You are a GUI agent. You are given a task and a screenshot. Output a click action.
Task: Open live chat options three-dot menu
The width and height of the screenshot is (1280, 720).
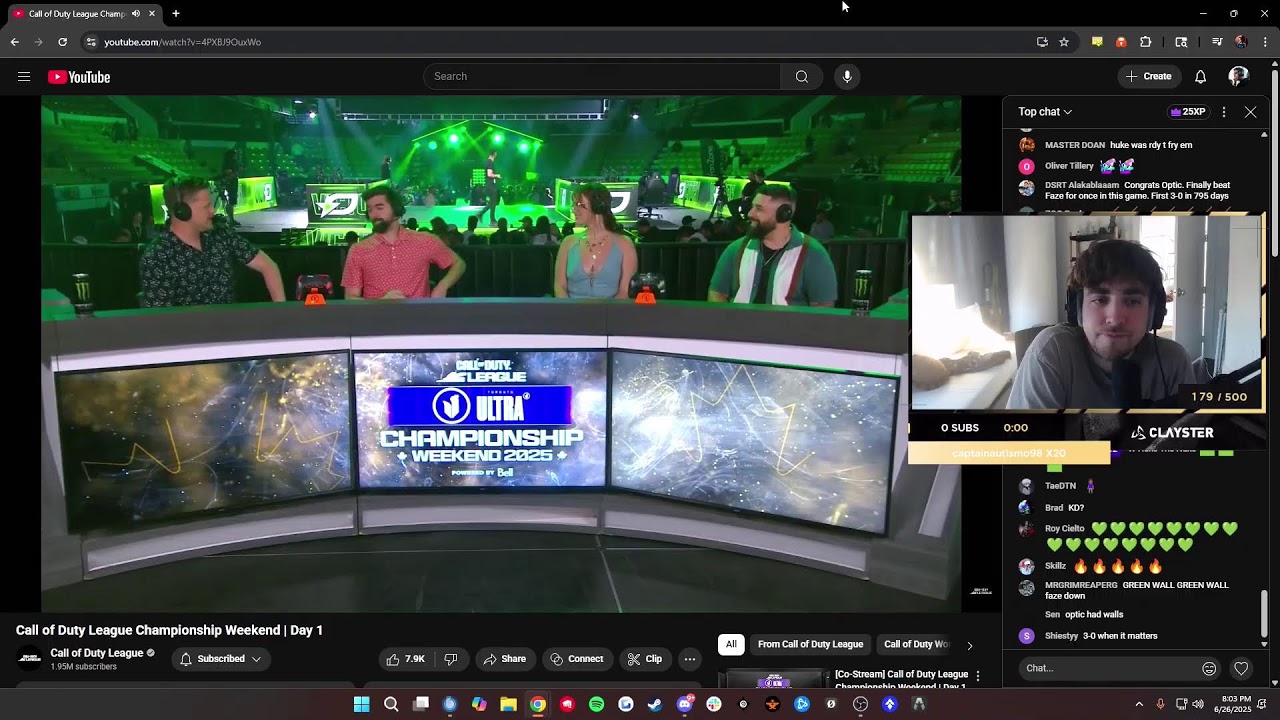1224,112
